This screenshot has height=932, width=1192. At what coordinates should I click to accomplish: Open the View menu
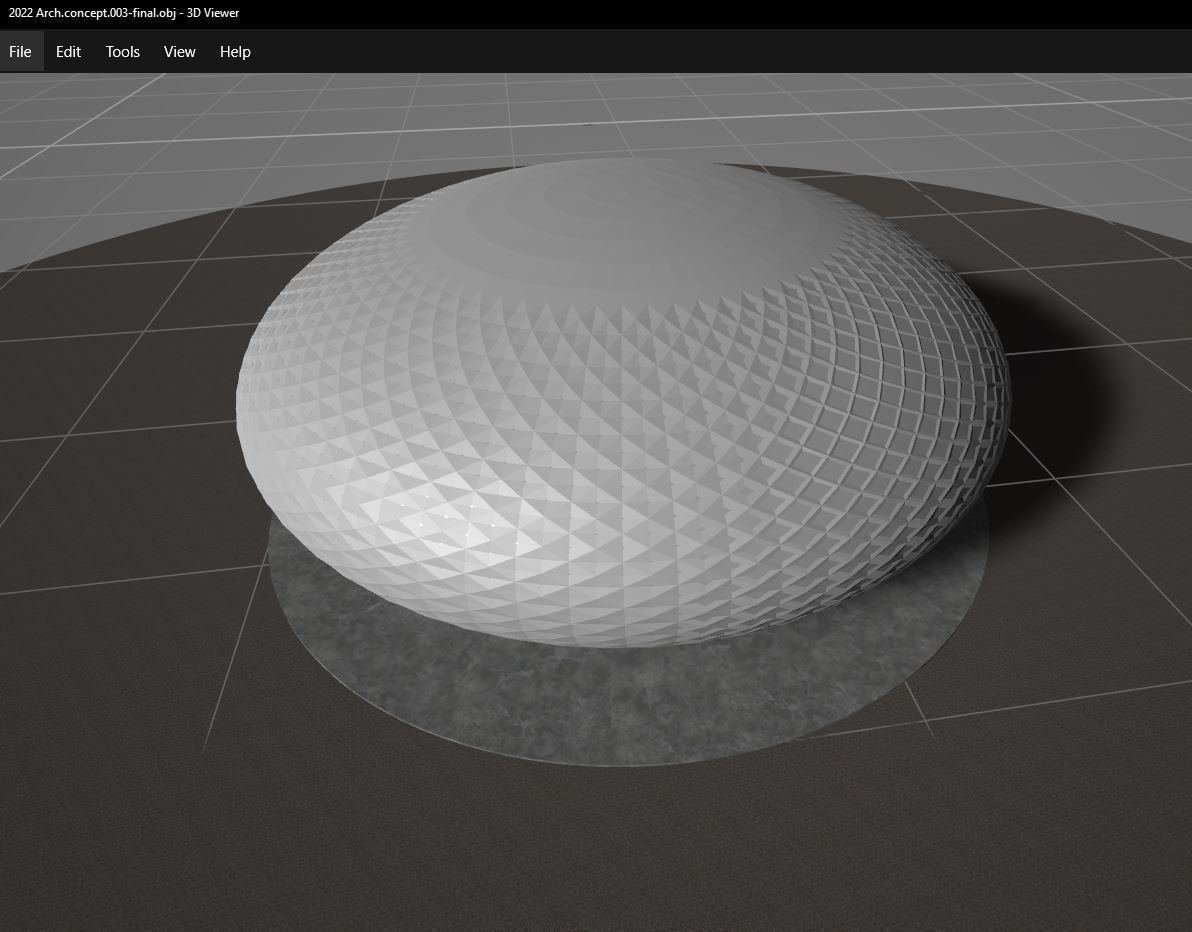[179, 52]
